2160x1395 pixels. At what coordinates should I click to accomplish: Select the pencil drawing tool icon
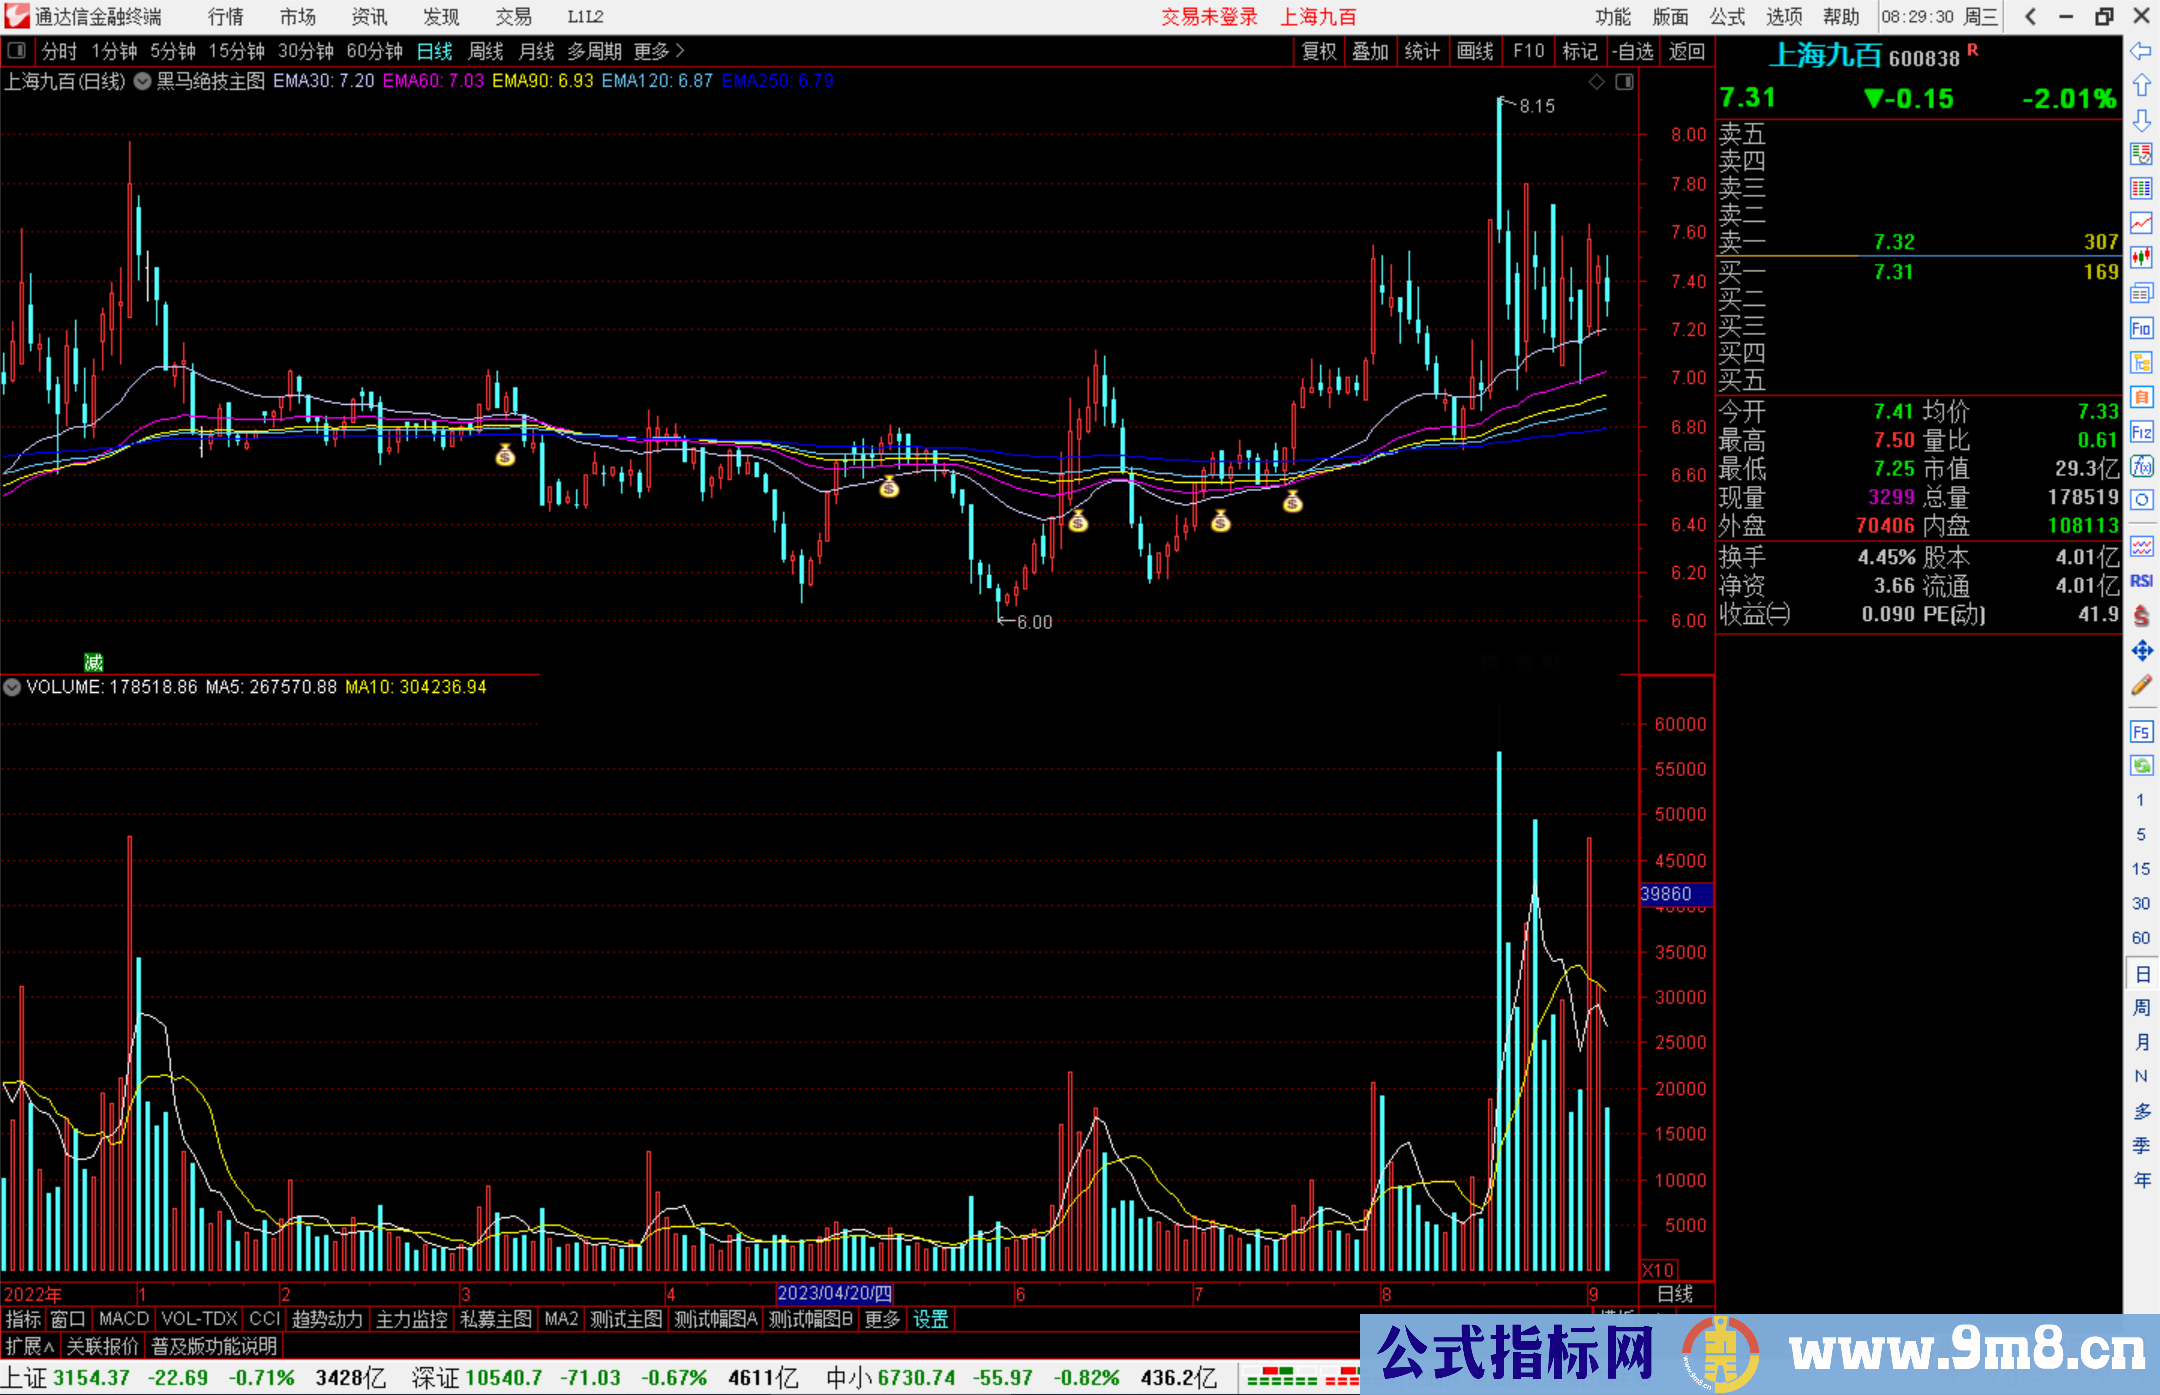tap(2141, 685)
